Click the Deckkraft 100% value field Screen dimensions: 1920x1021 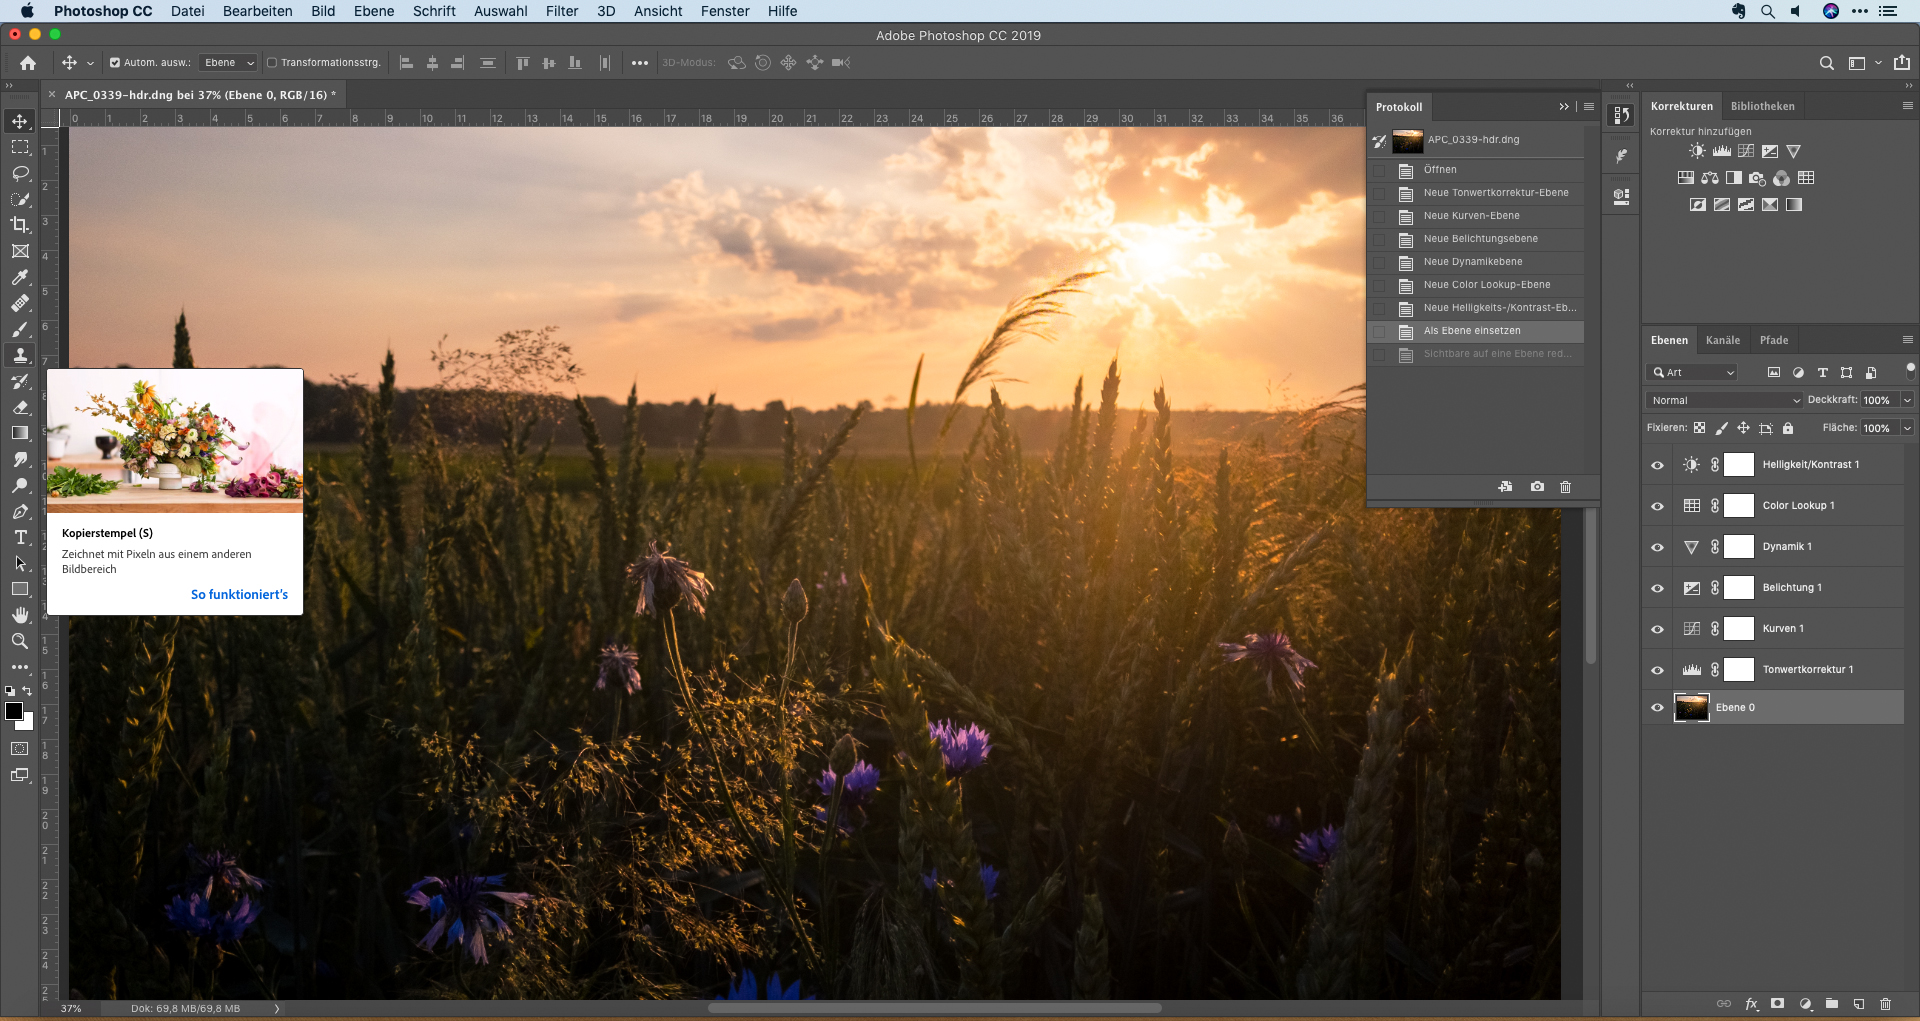click(1878, 400)
